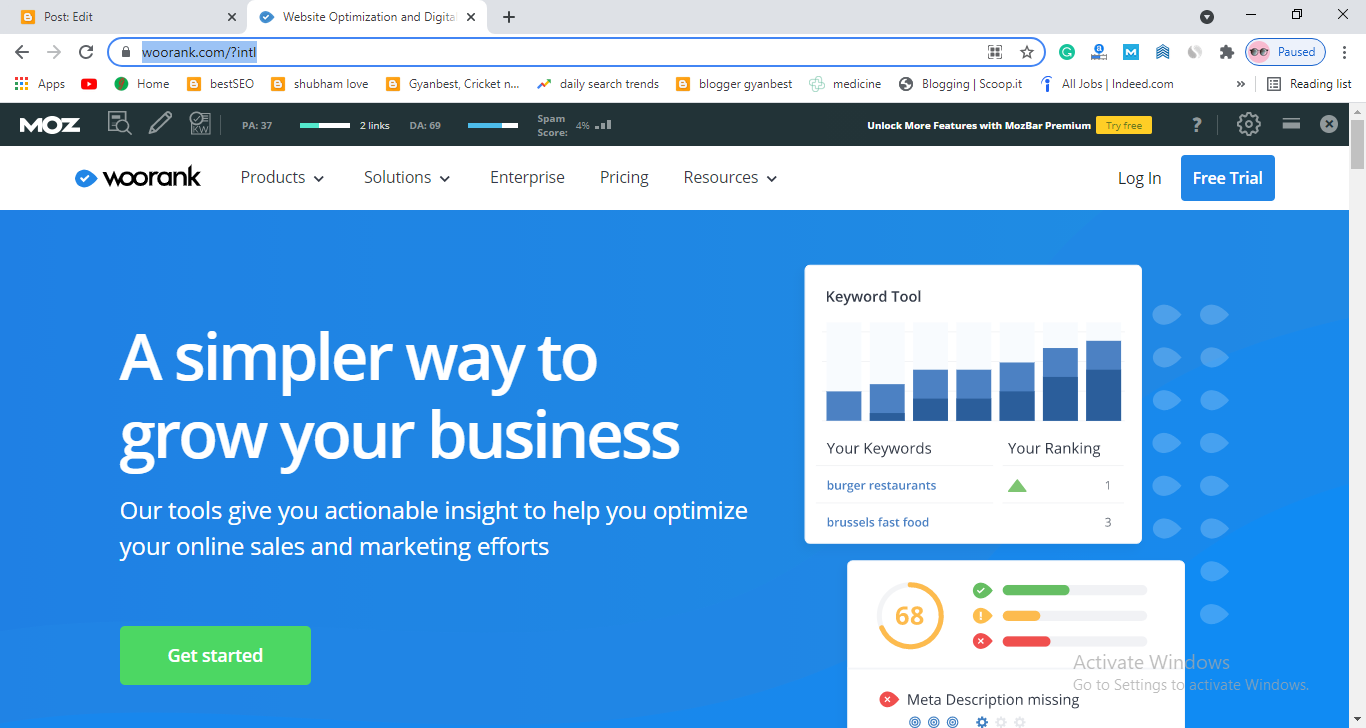
Task: Expand the Resources menu
Action: coord(730,178)
